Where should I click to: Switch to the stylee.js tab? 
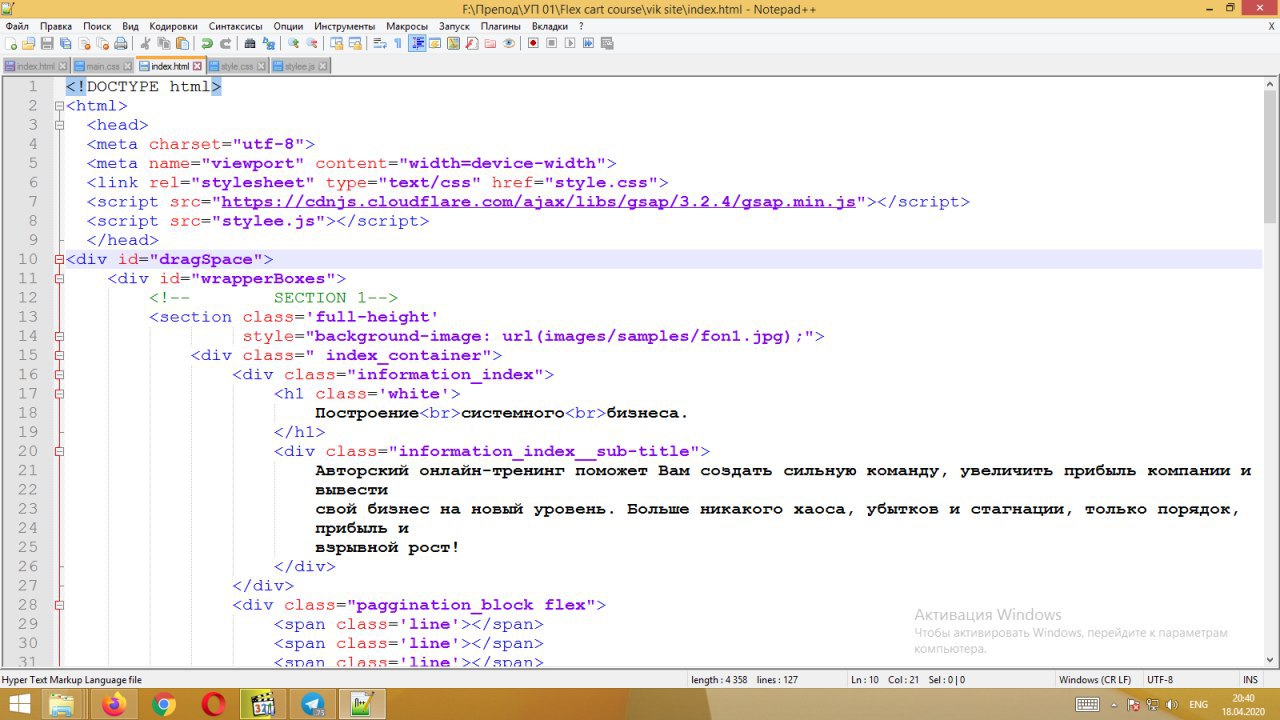[x=299, y=66]
